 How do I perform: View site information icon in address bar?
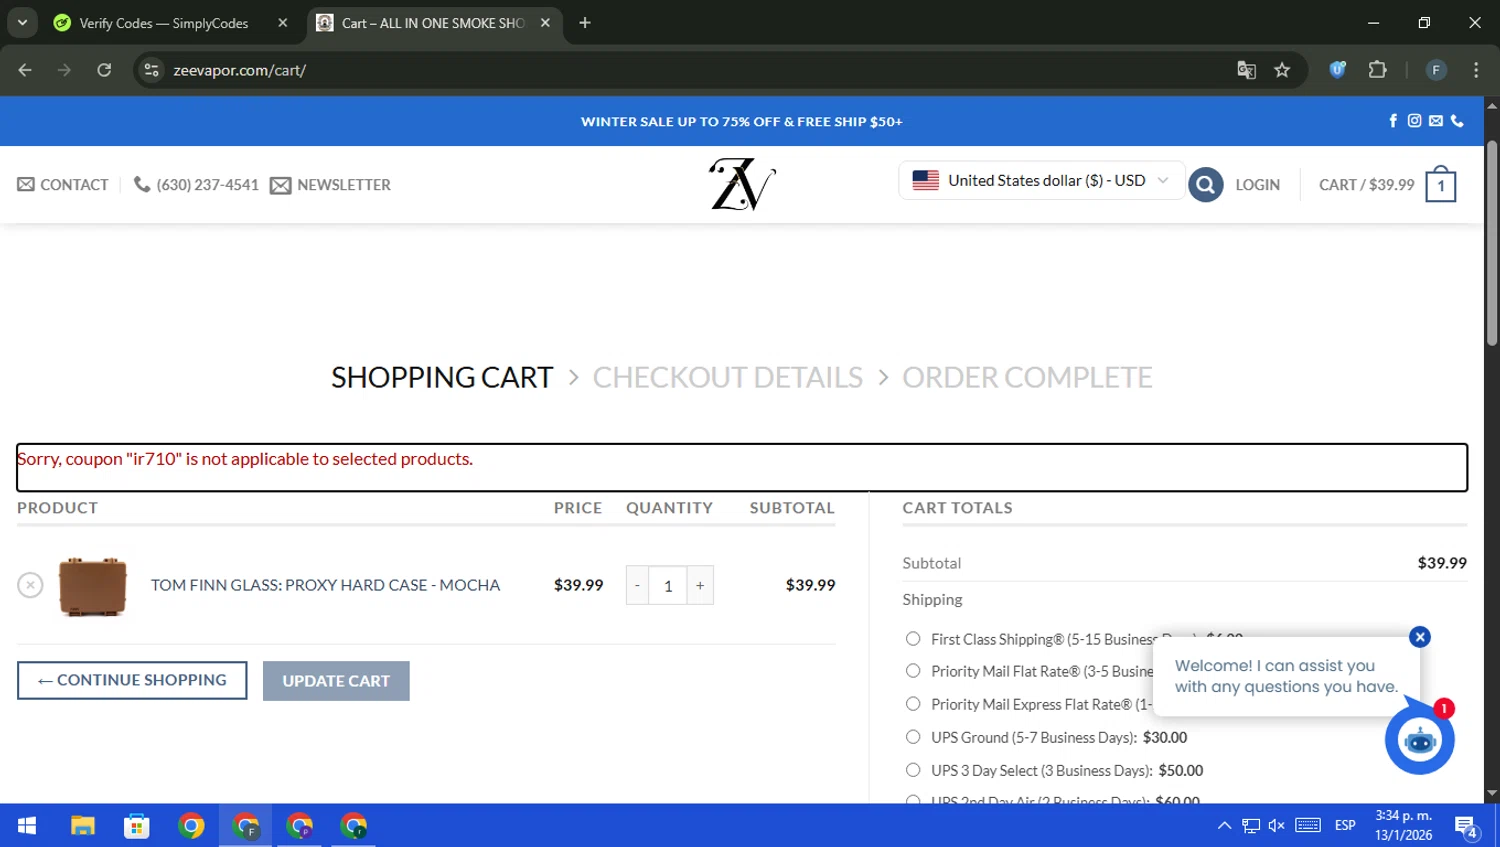(151, 70)
